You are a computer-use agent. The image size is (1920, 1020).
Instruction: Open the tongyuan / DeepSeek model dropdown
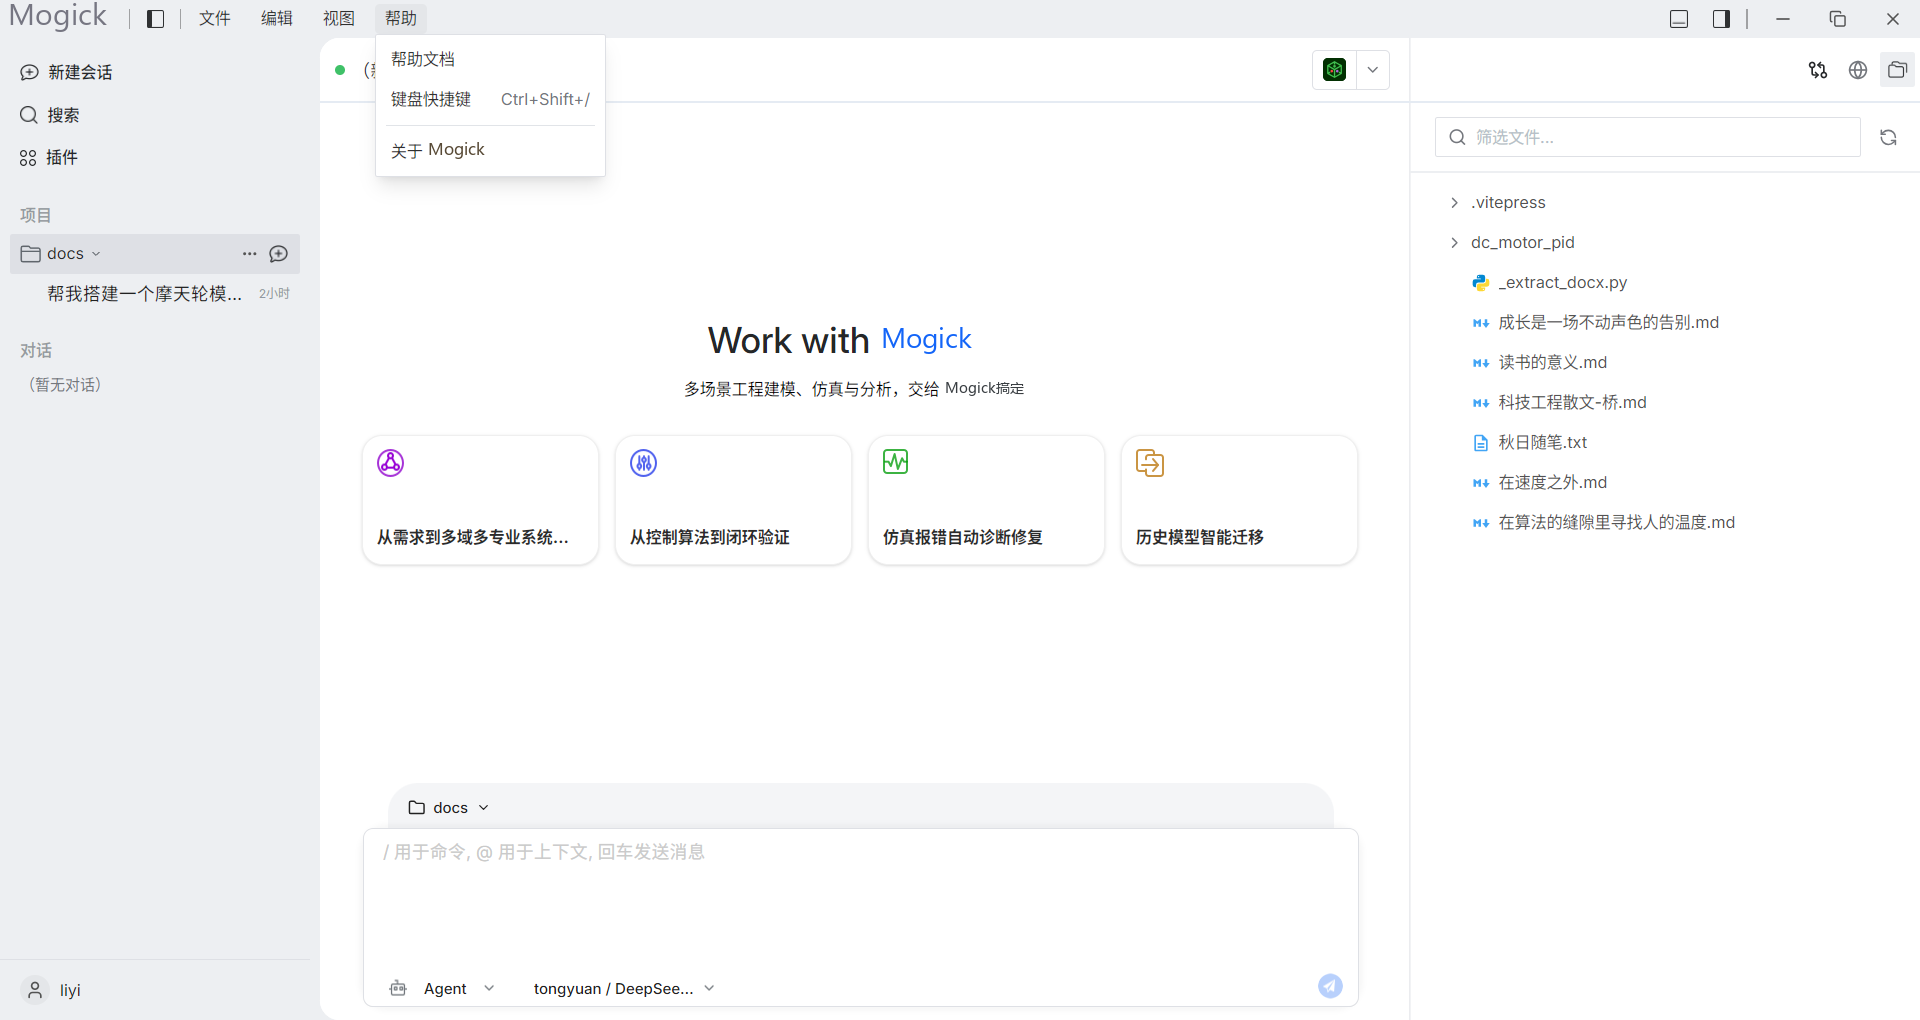tap(624, 988)
